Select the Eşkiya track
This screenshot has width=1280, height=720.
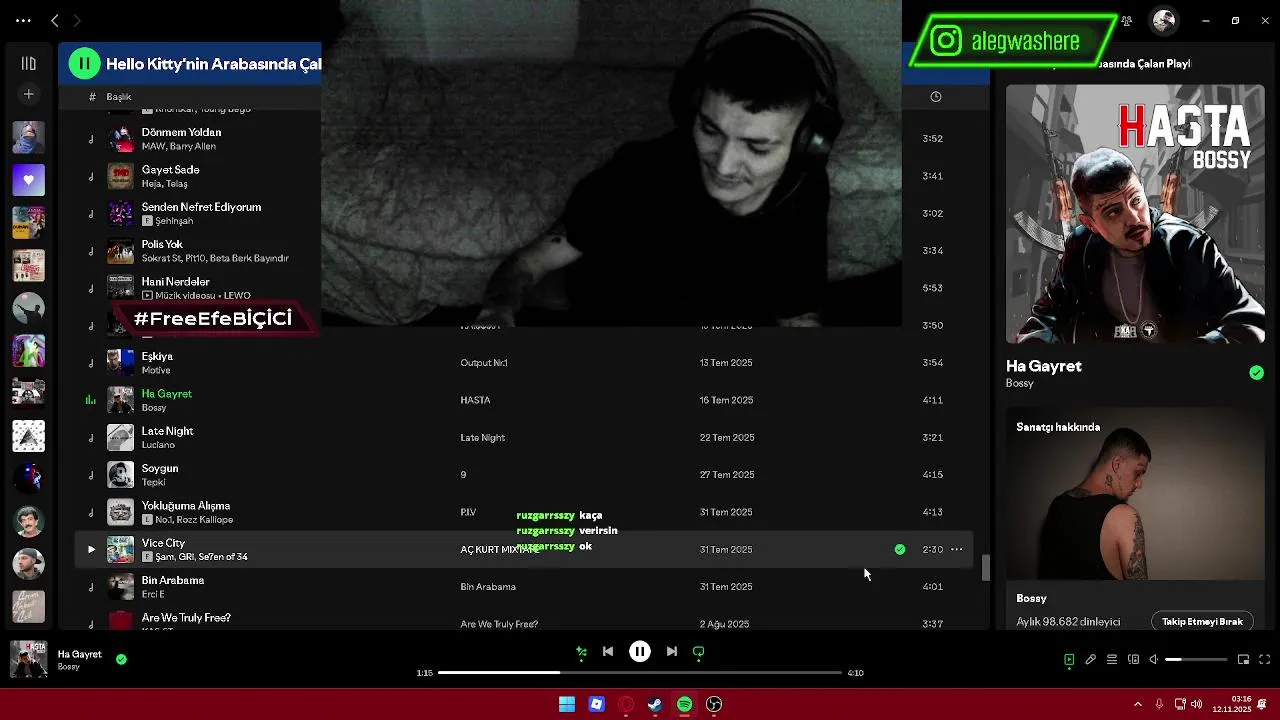[157, 356]
